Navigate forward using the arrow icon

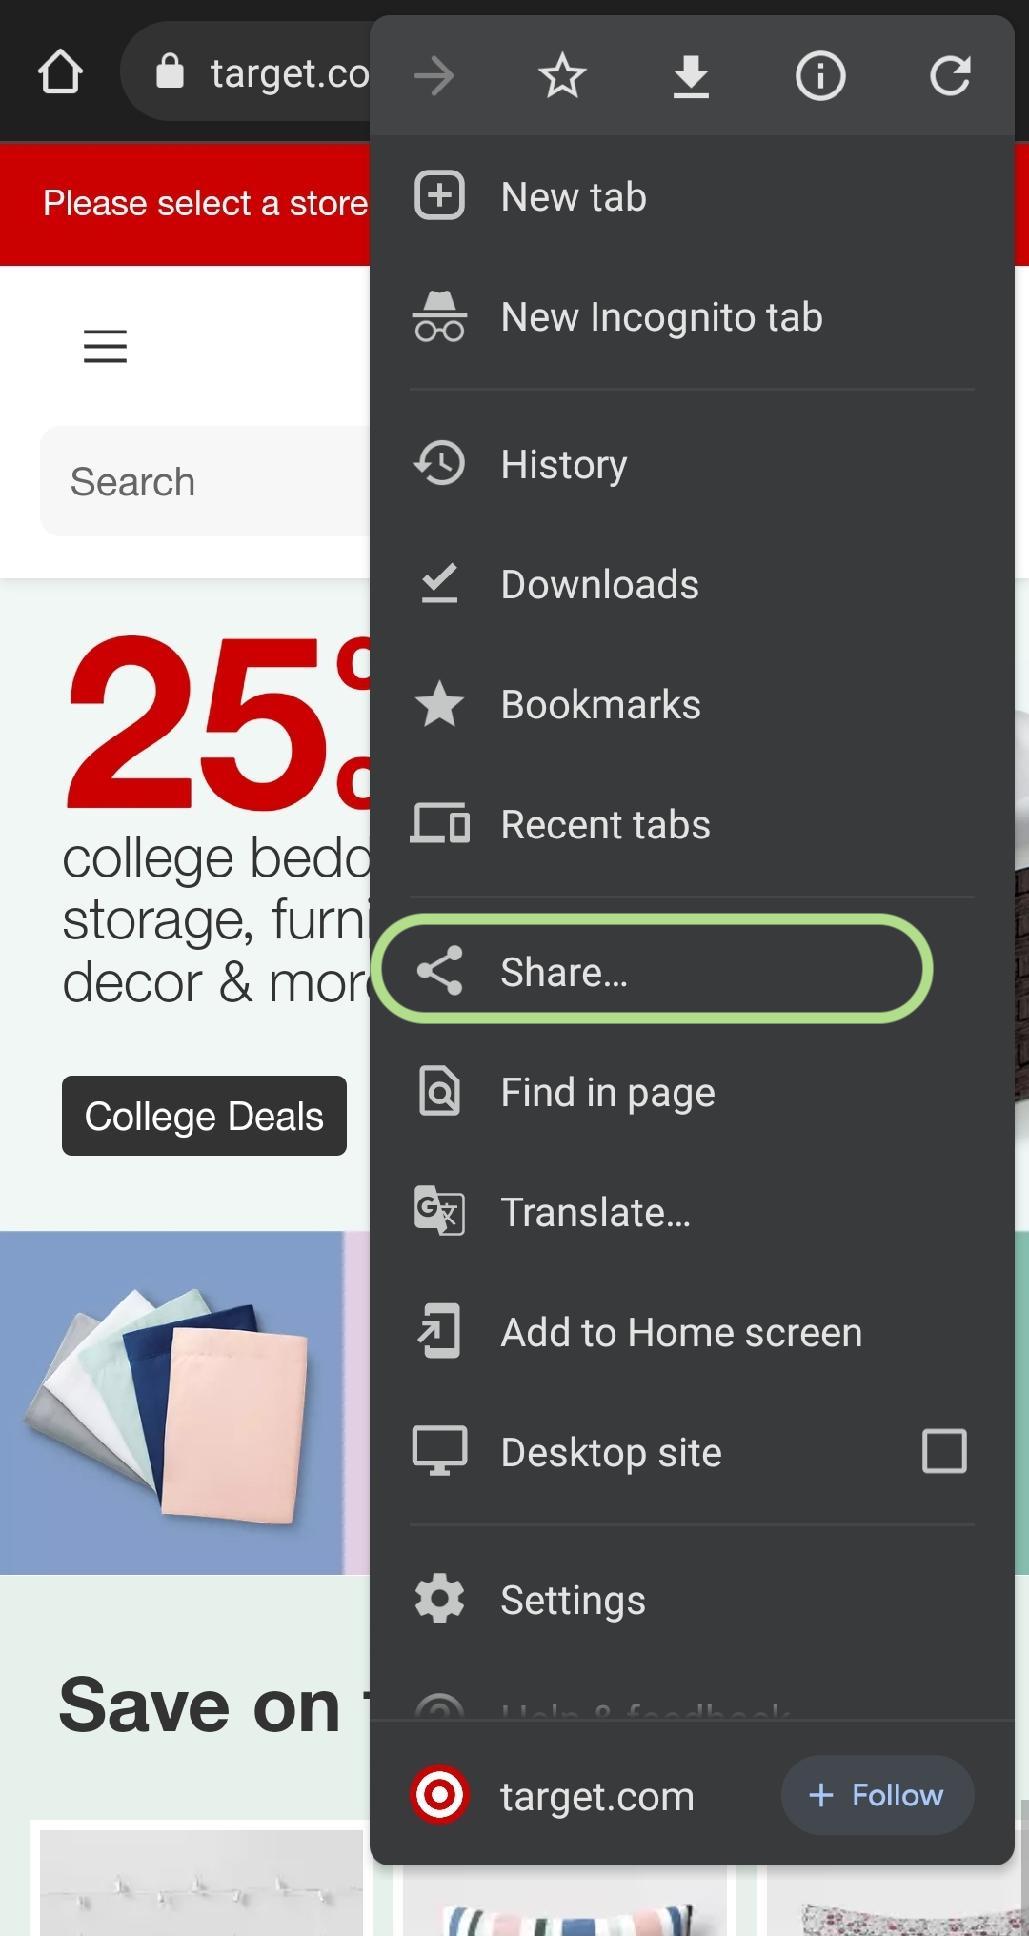coord(434,75)
